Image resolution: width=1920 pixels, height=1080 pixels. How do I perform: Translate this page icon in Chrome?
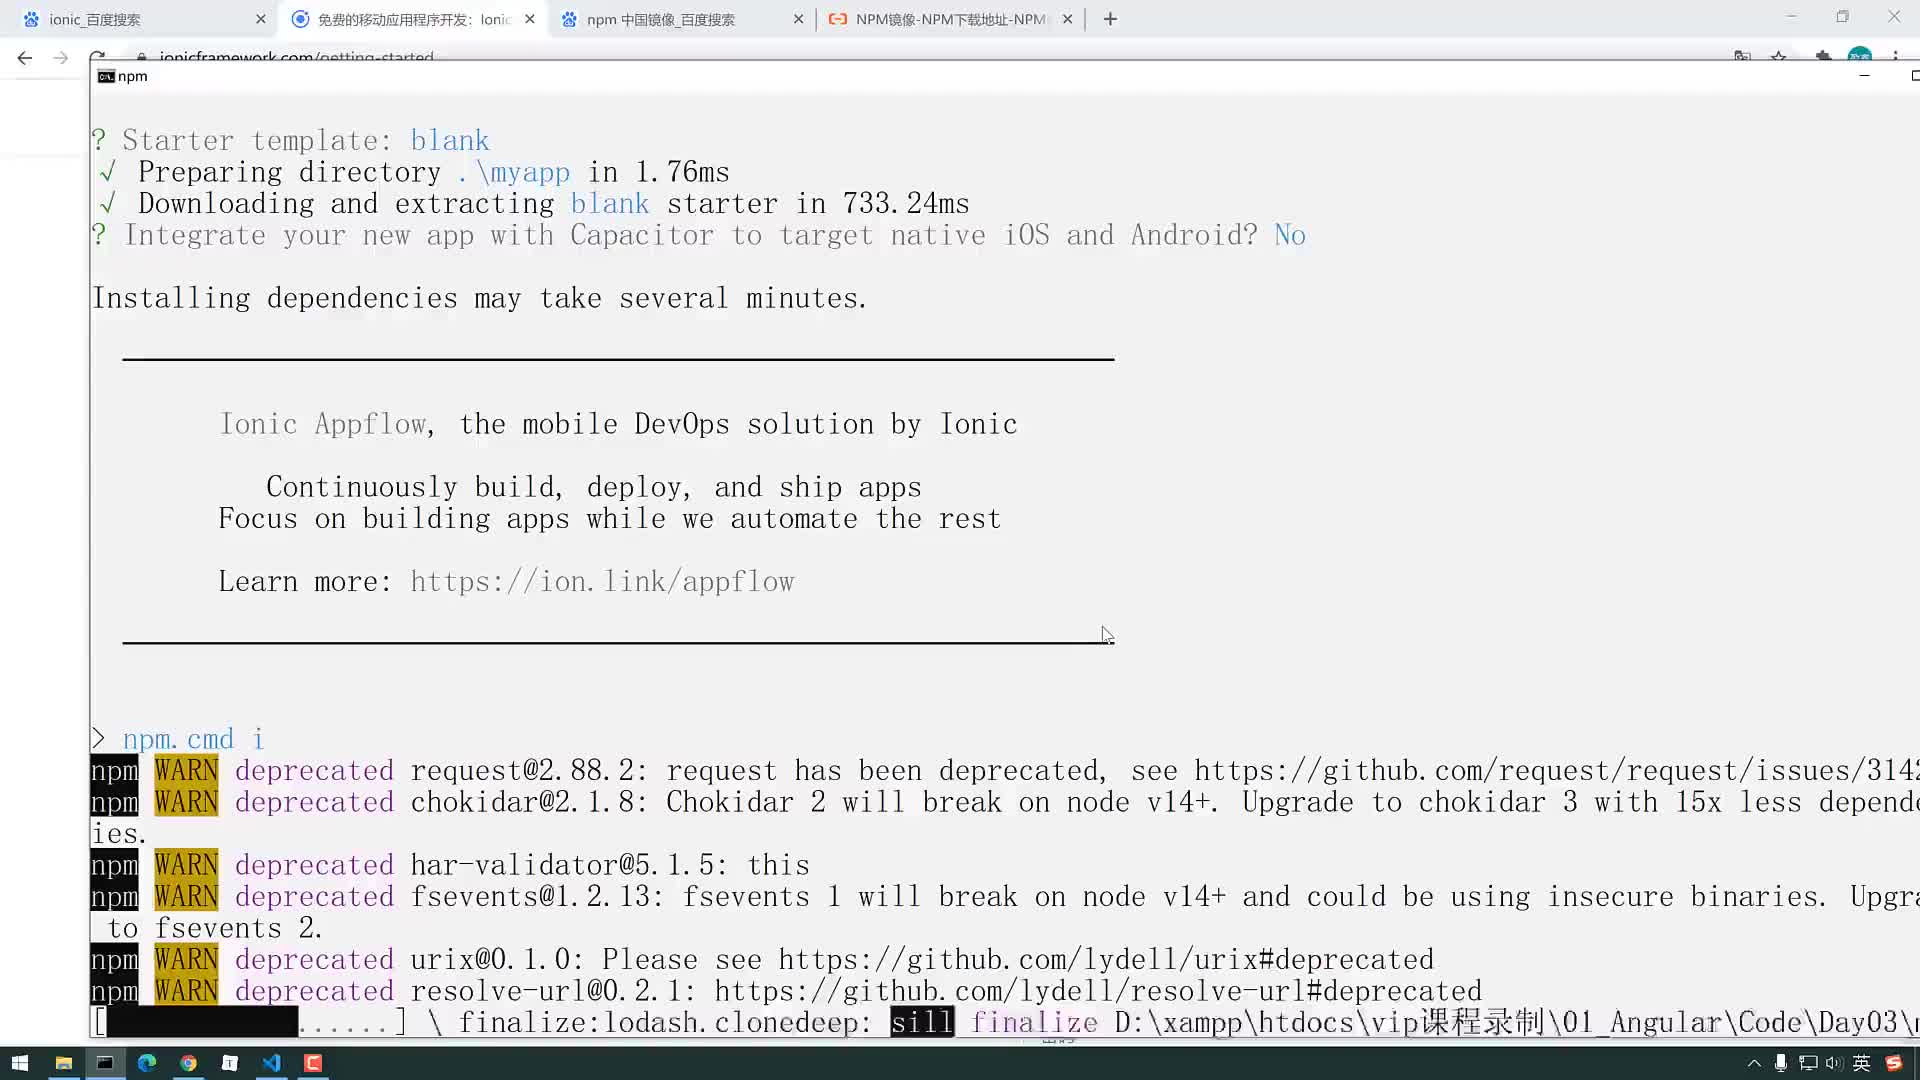(1742, 57)
